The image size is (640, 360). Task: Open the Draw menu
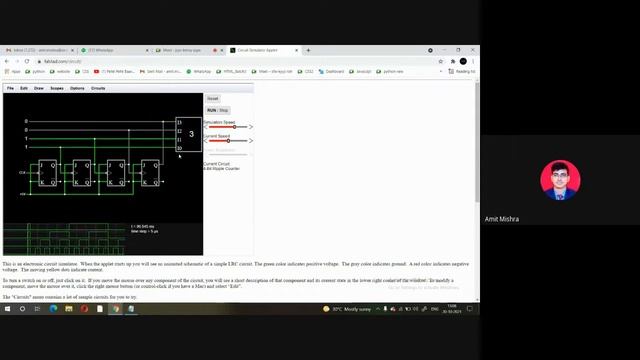[39, 88]
